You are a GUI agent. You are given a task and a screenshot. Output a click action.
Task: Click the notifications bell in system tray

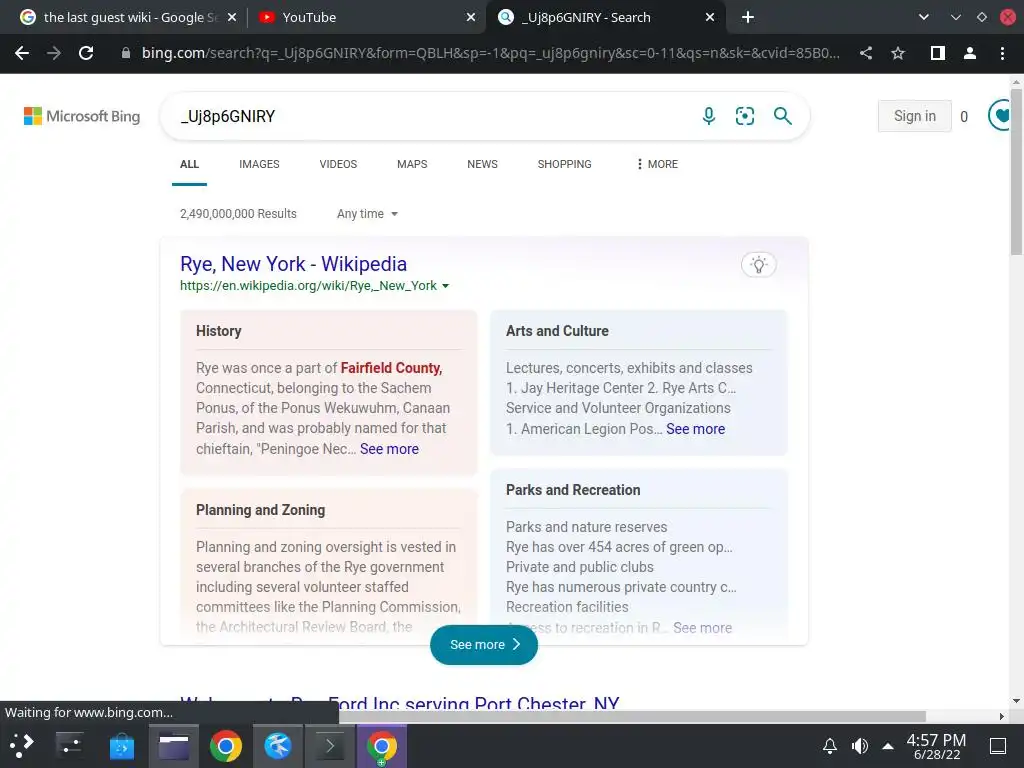pyautogui.click(x=829, y=745)
